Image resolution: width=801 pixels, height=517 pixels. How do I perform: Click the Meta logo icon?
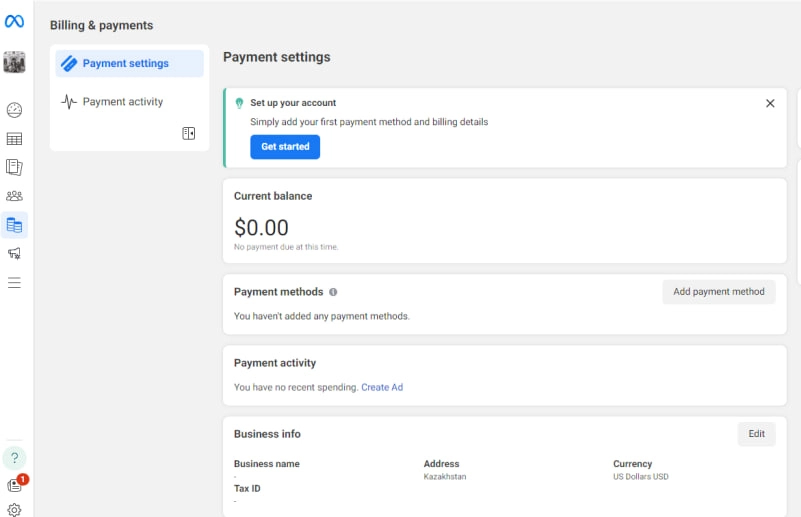(14, 21)
